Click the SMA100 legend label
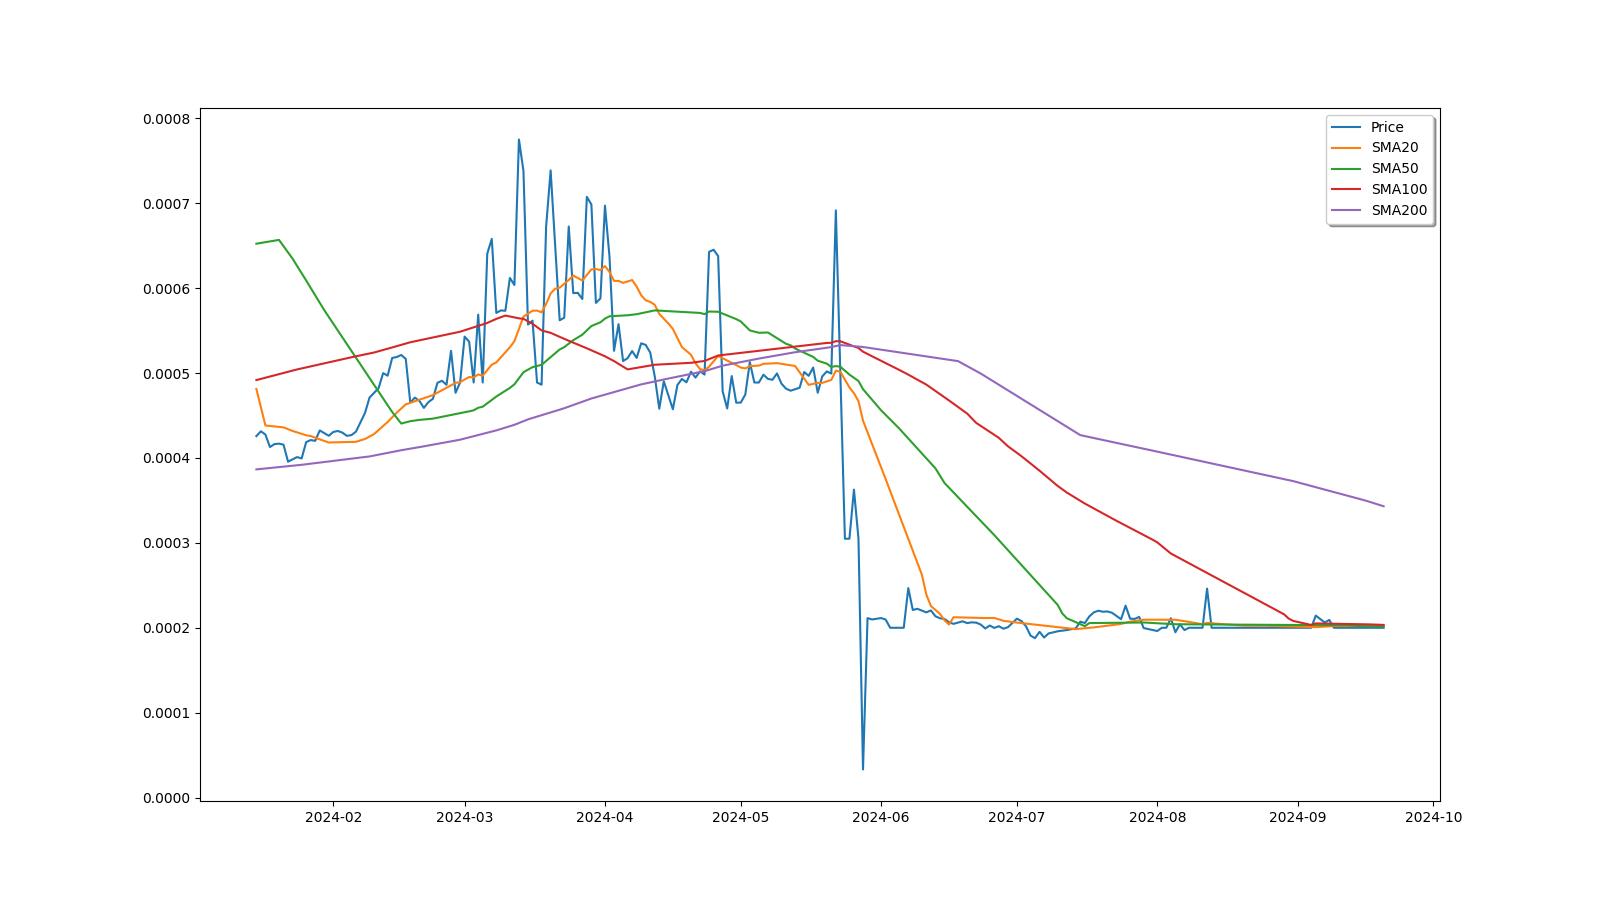1600x900 pixels. (x=1399, y=190)
